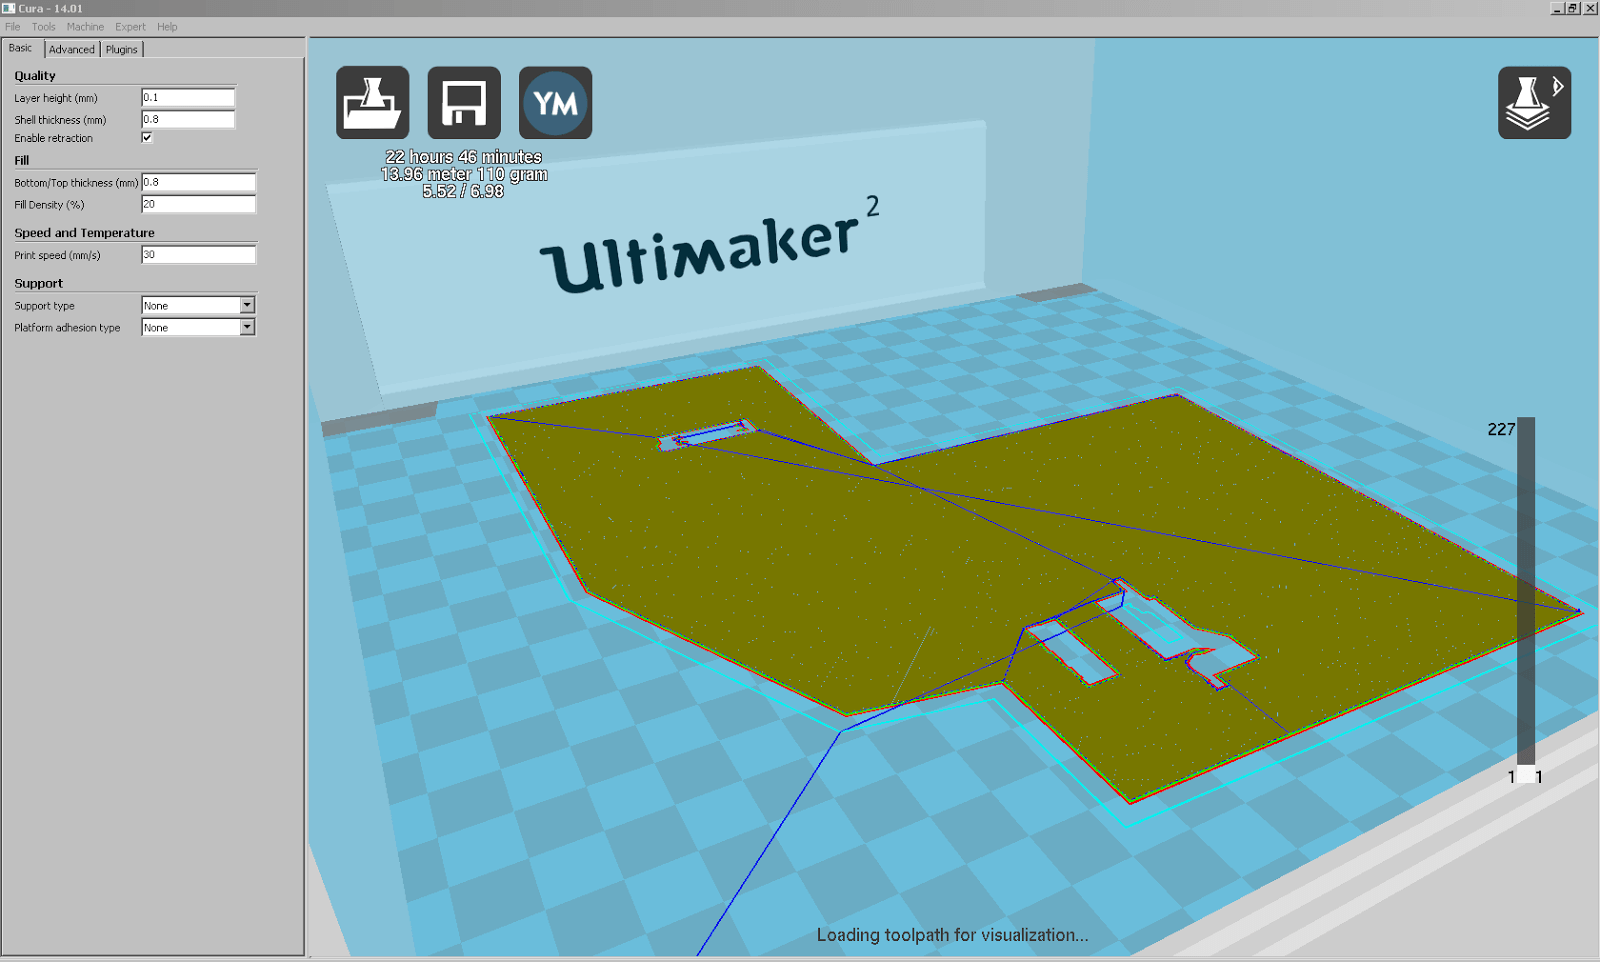The height and width of the screenshot is (962, 1600).
Task: Minimize the Cura window
Action: [1557, 8]
